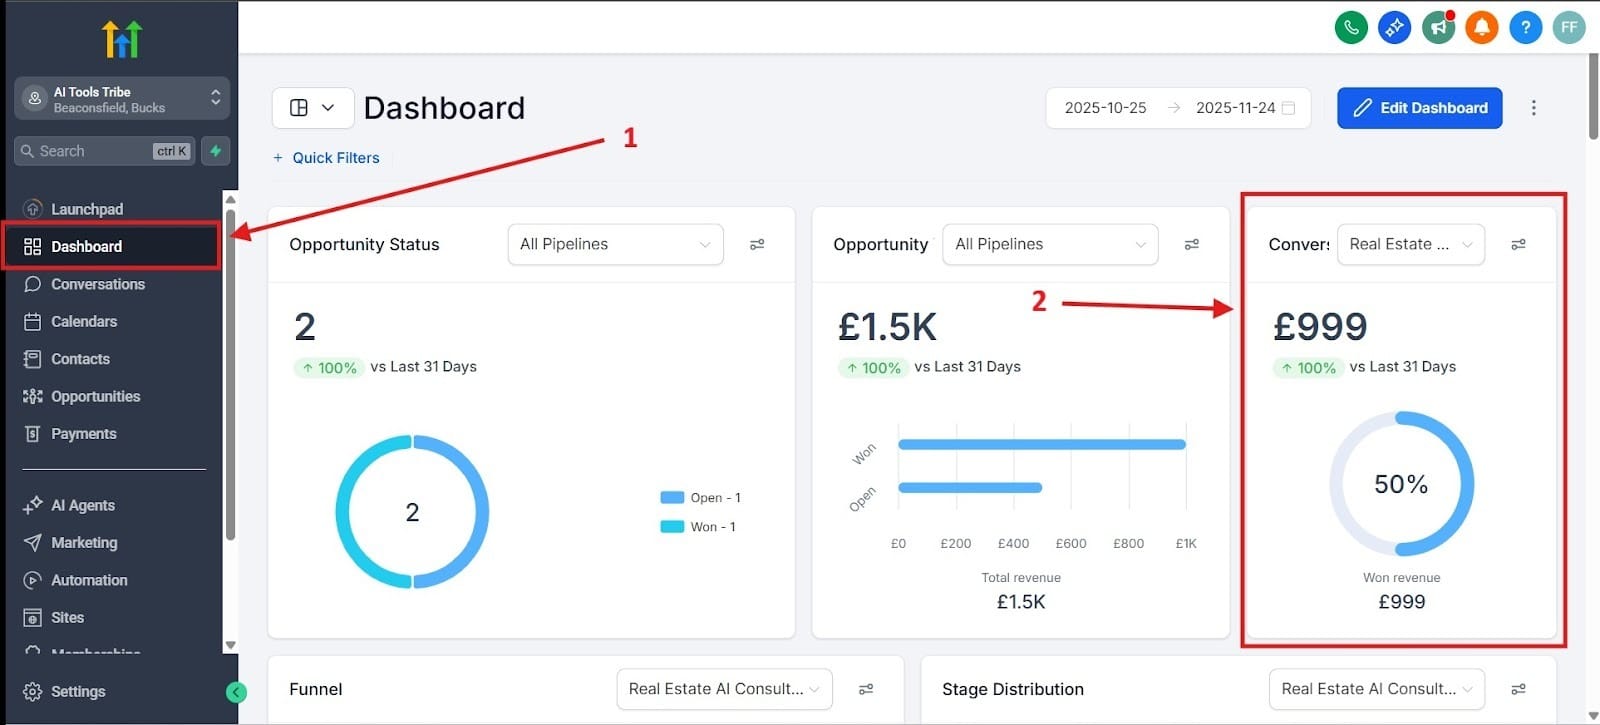The height and width of the screenshot is (725, 1600).
Task: Open Funnel widget filter settings icon
Action: [866, 689]
